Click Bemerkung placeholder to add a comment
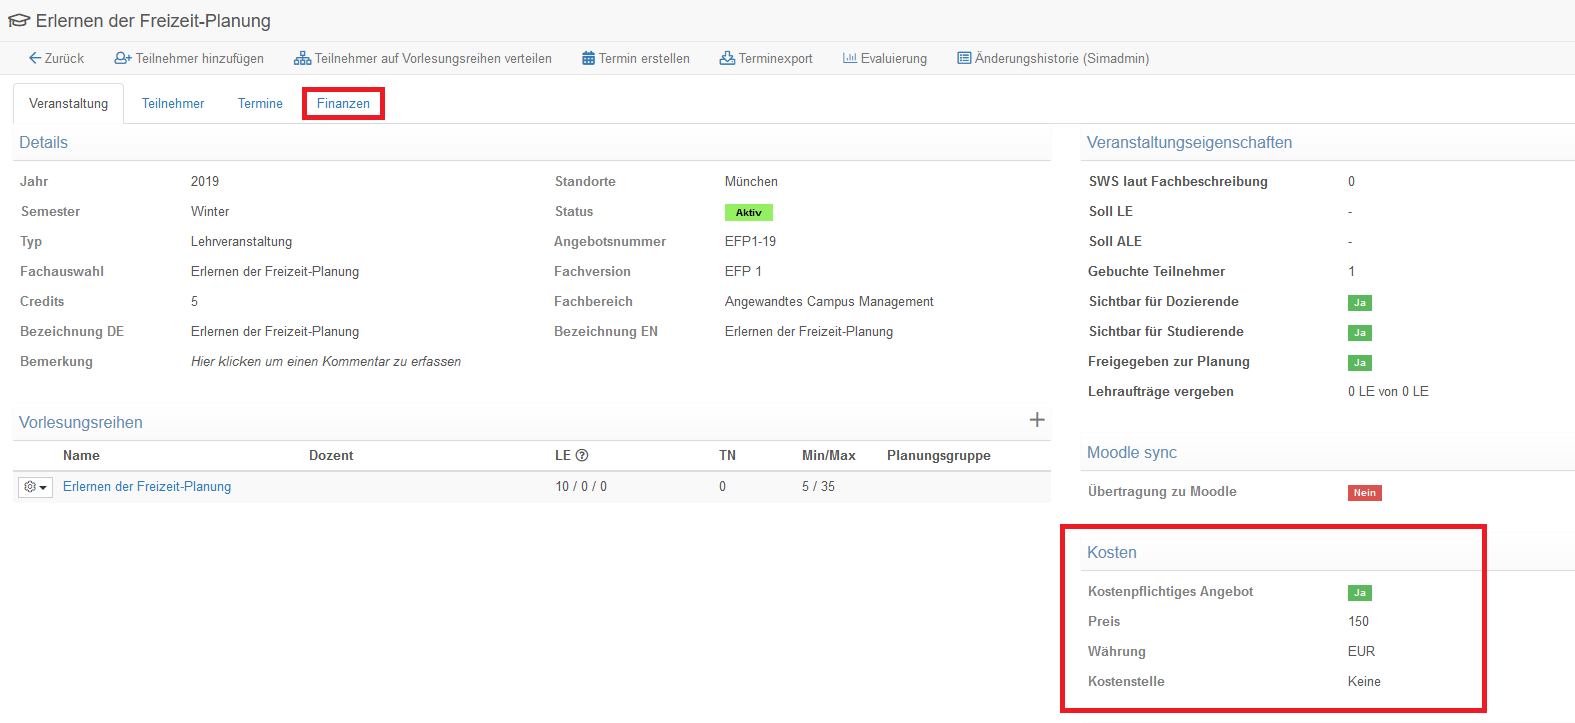This screenshot has width=1575, height=723. (326, 361)
